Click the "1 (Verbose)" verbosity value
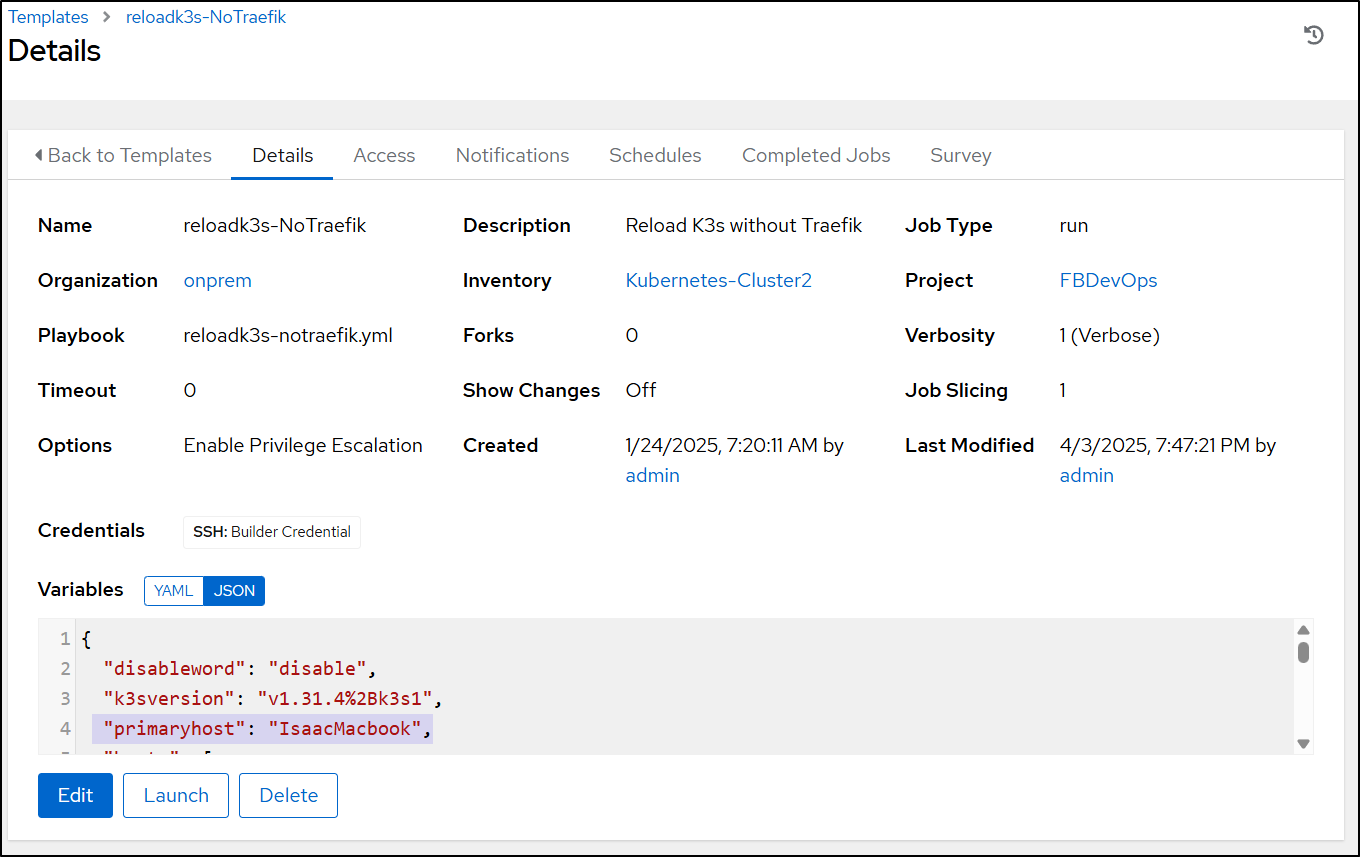The image size is (1360, 857). click(1110, 335)
